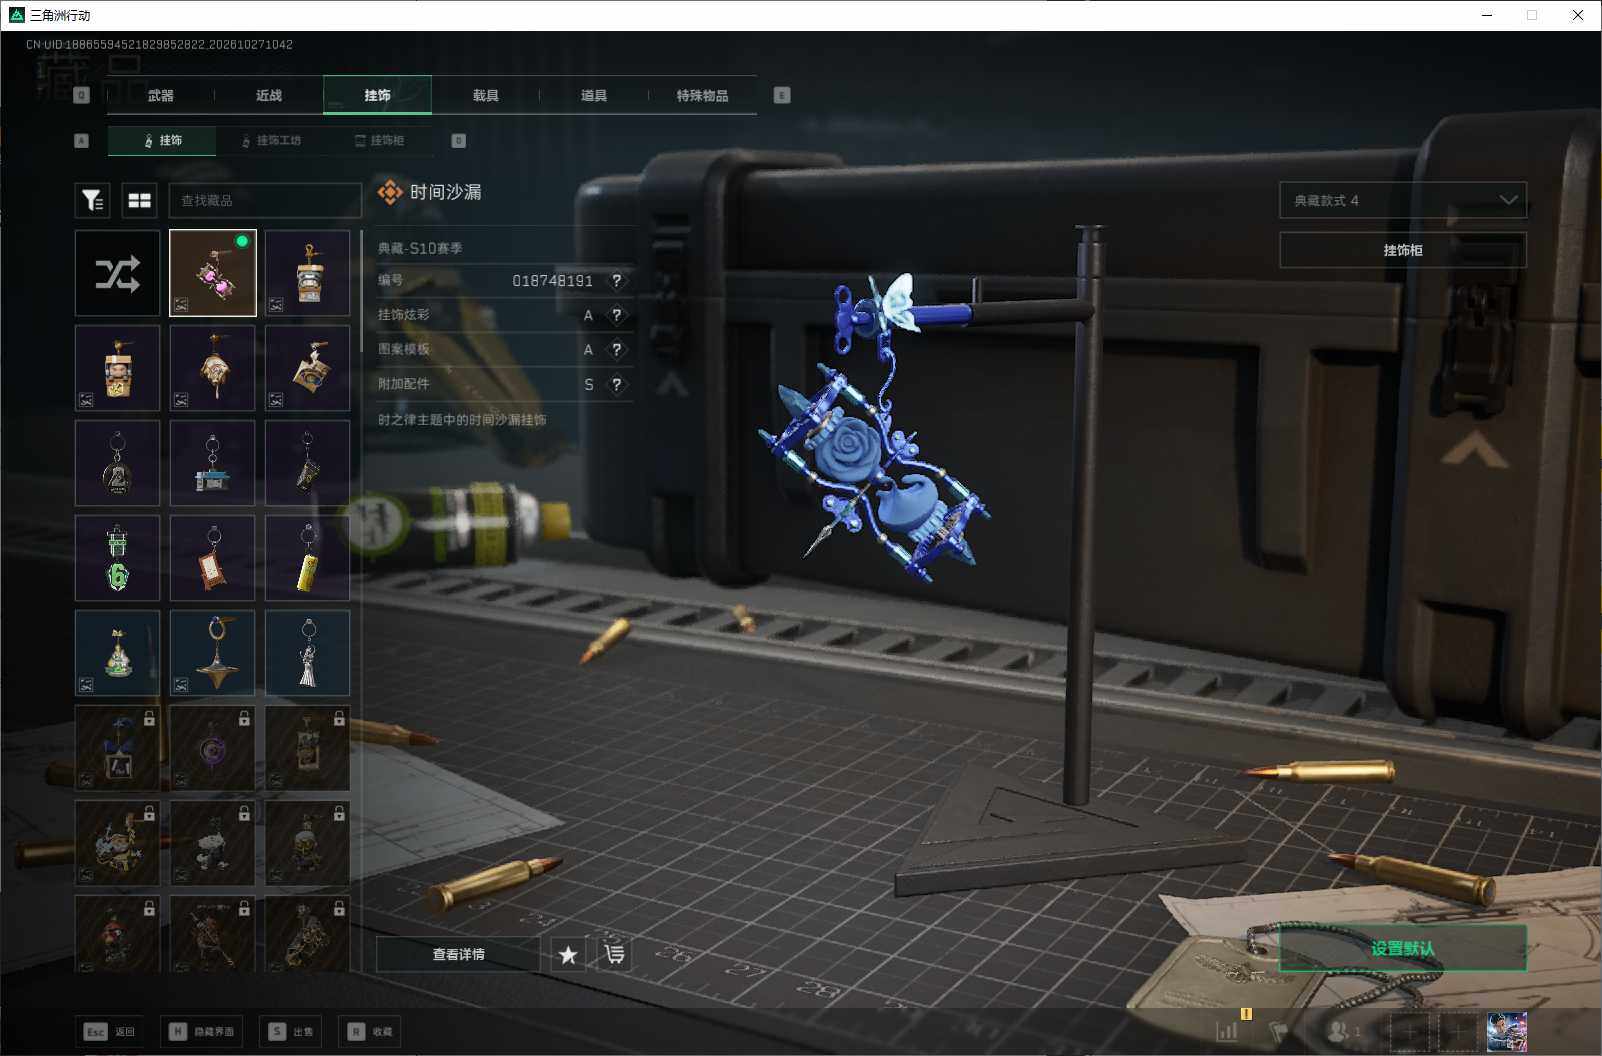Open the shopping cart list icon
Viewport: 1602px width, 1056px height.
point(615,955)
